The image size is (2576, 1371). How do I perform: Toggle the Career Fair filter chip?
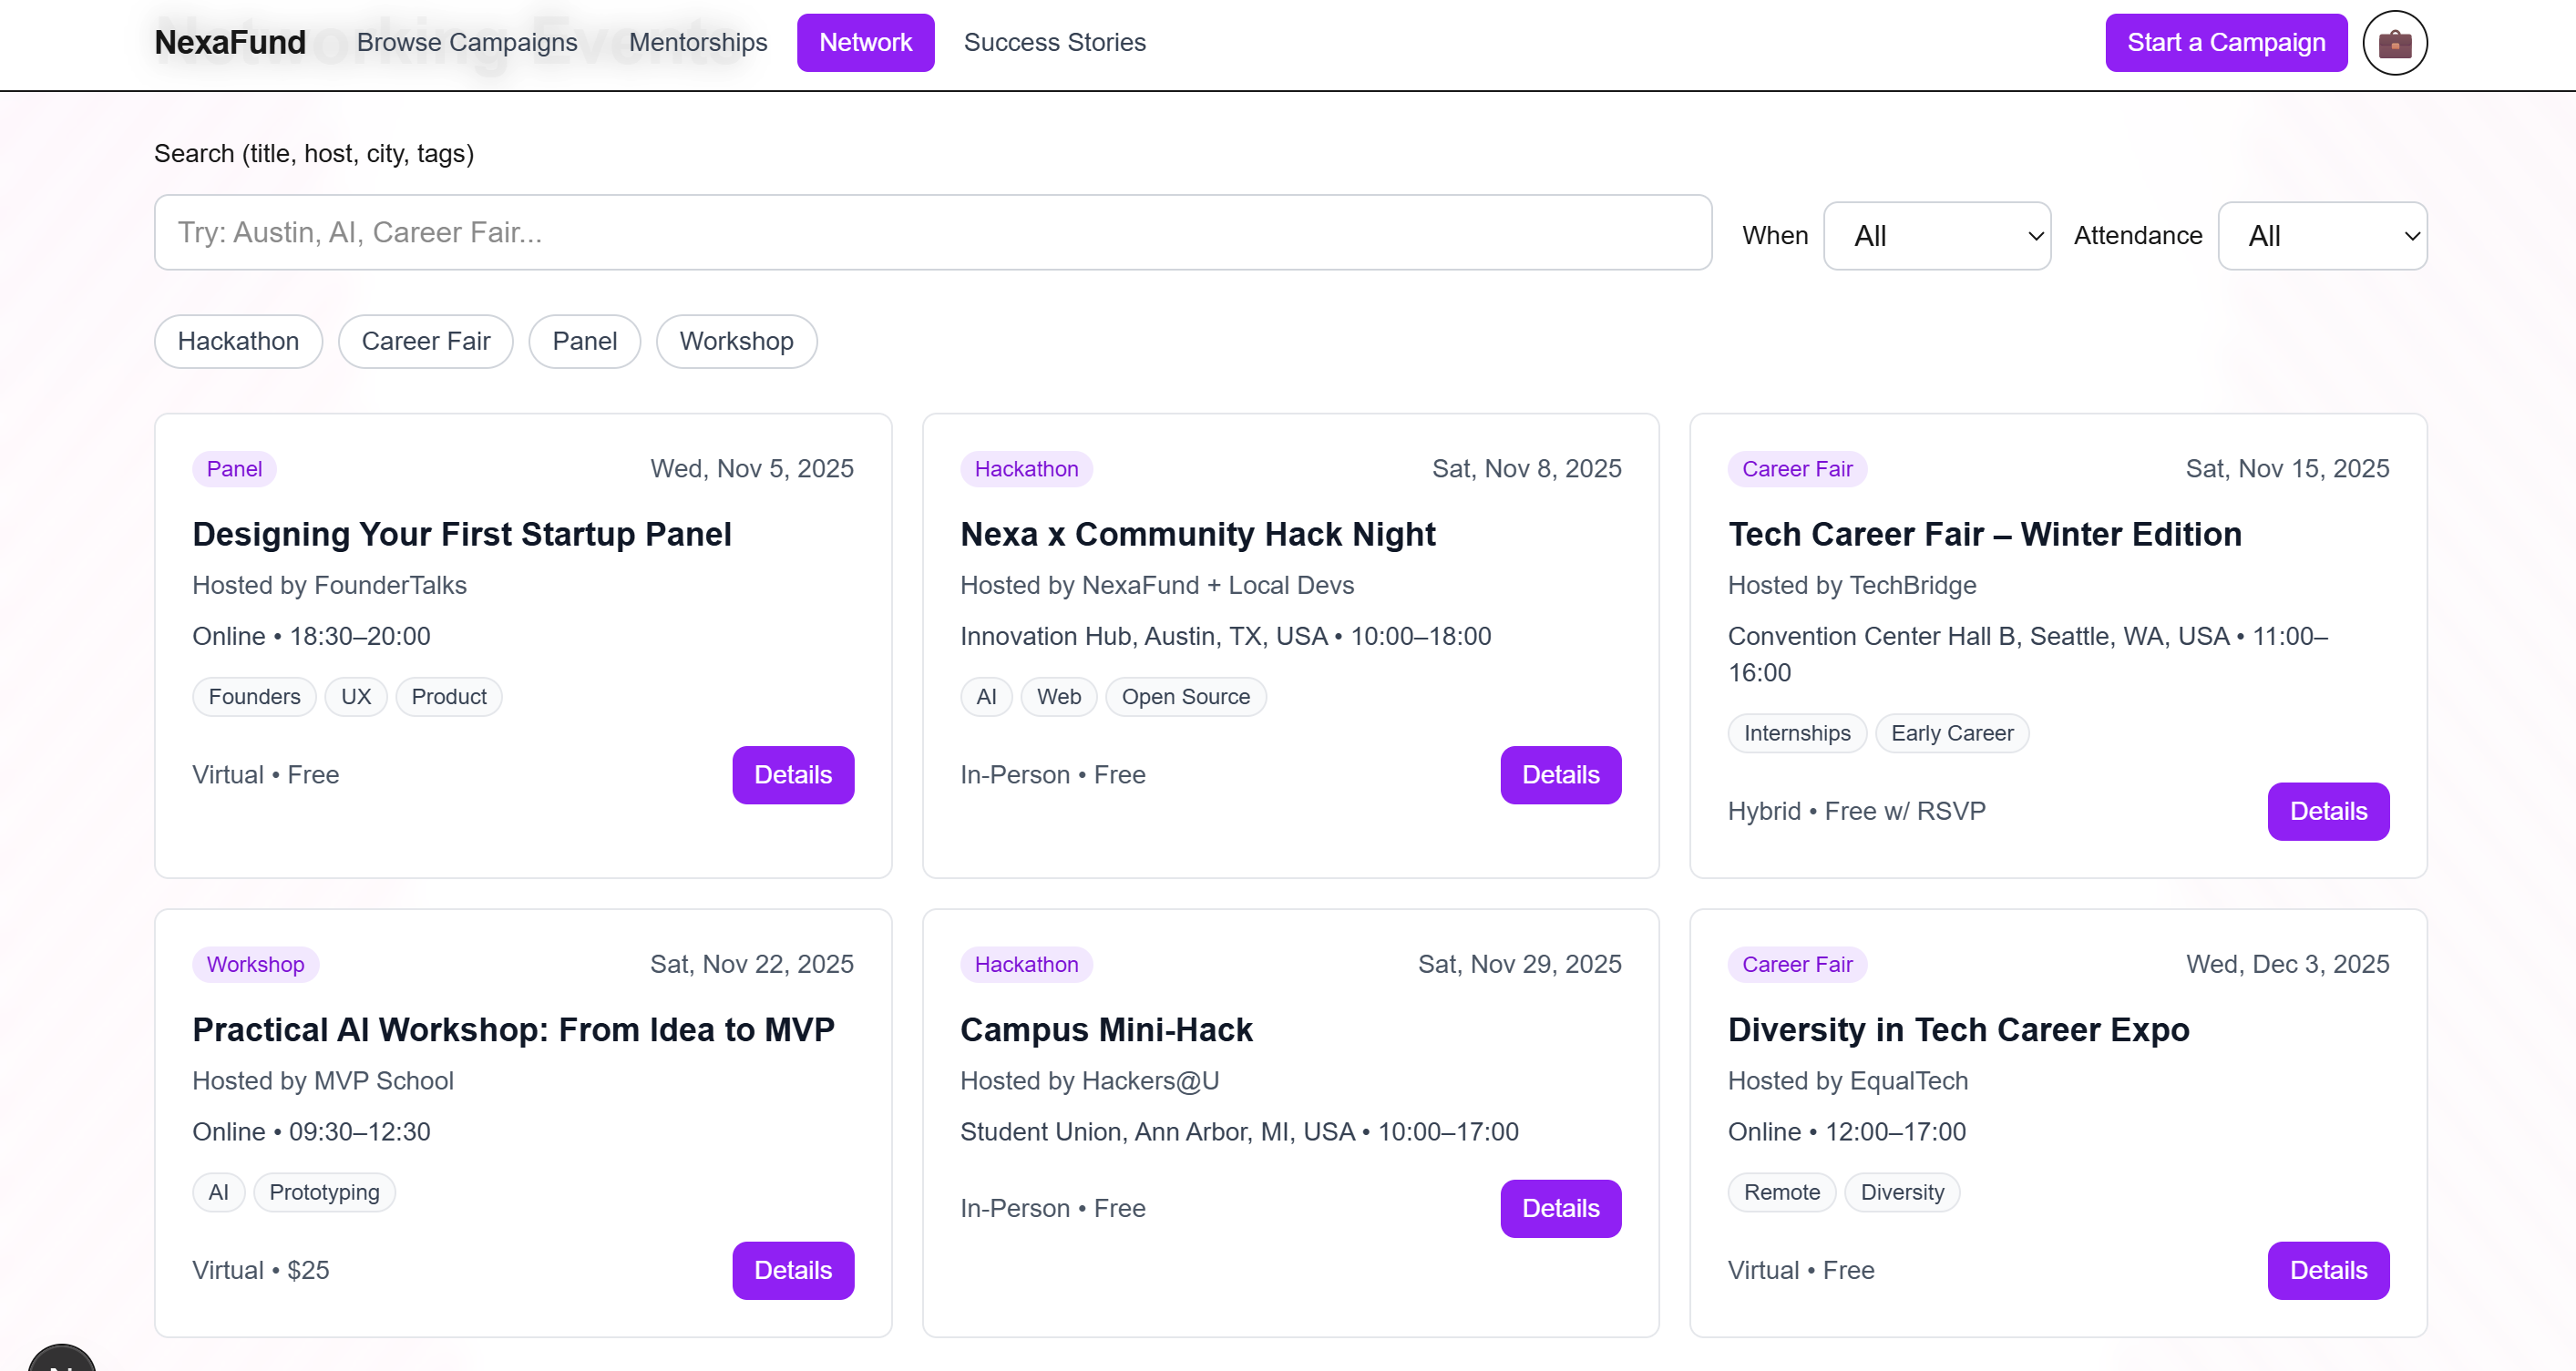(x=425, y=341)
